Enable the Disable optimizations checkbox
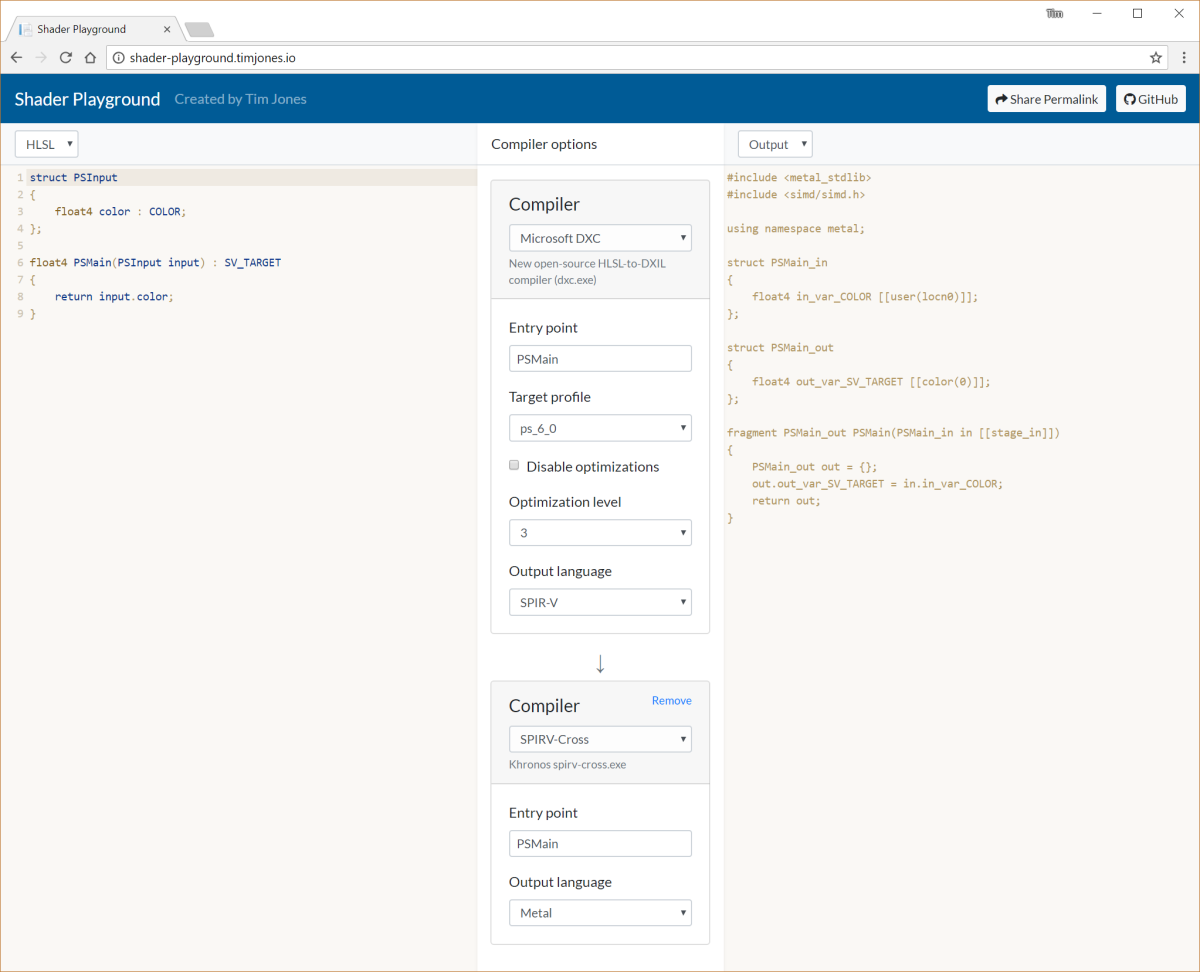This screenshot has height=972, width=1200. tap(514, 465)
